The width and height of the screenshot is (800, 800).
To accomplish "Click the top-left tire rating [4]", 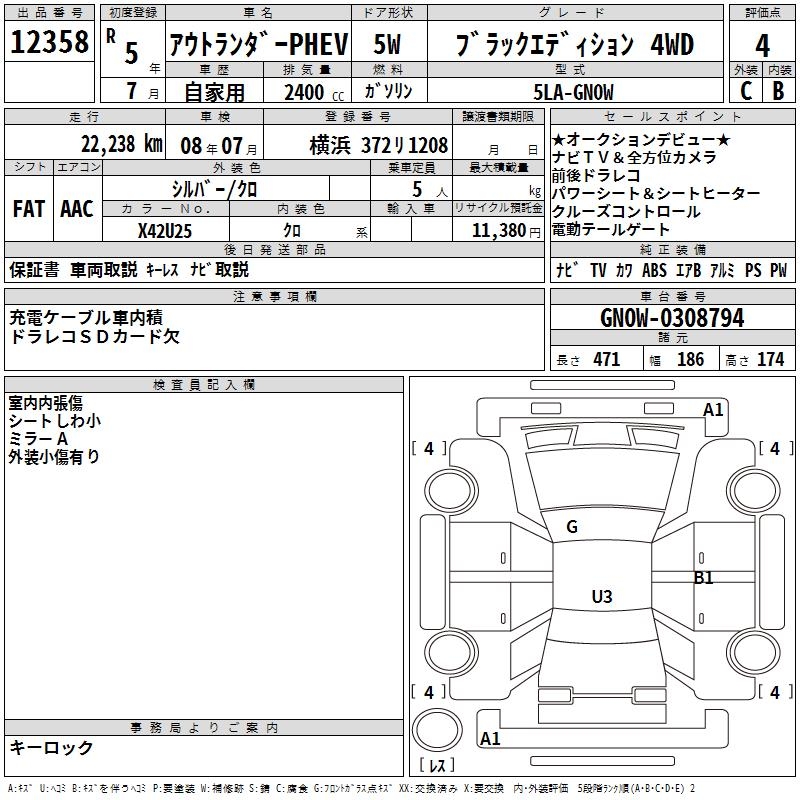I will [429, 449].
